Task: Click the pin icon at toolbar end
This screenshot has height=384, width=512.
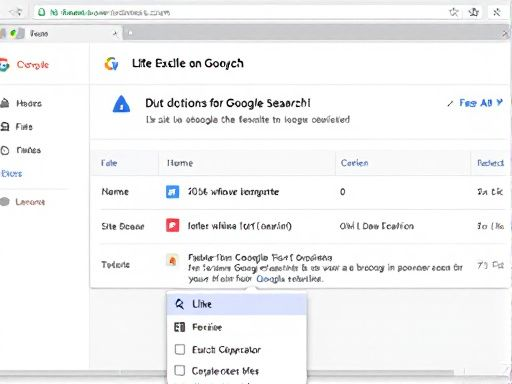Action: coord(497,13)
